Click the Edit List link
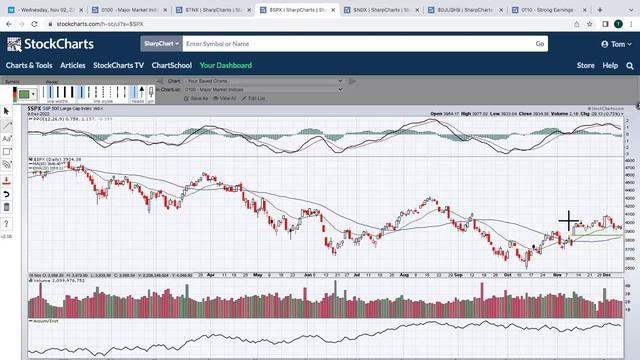This screenshot has height=360, width=640. (x=253, y=98)
